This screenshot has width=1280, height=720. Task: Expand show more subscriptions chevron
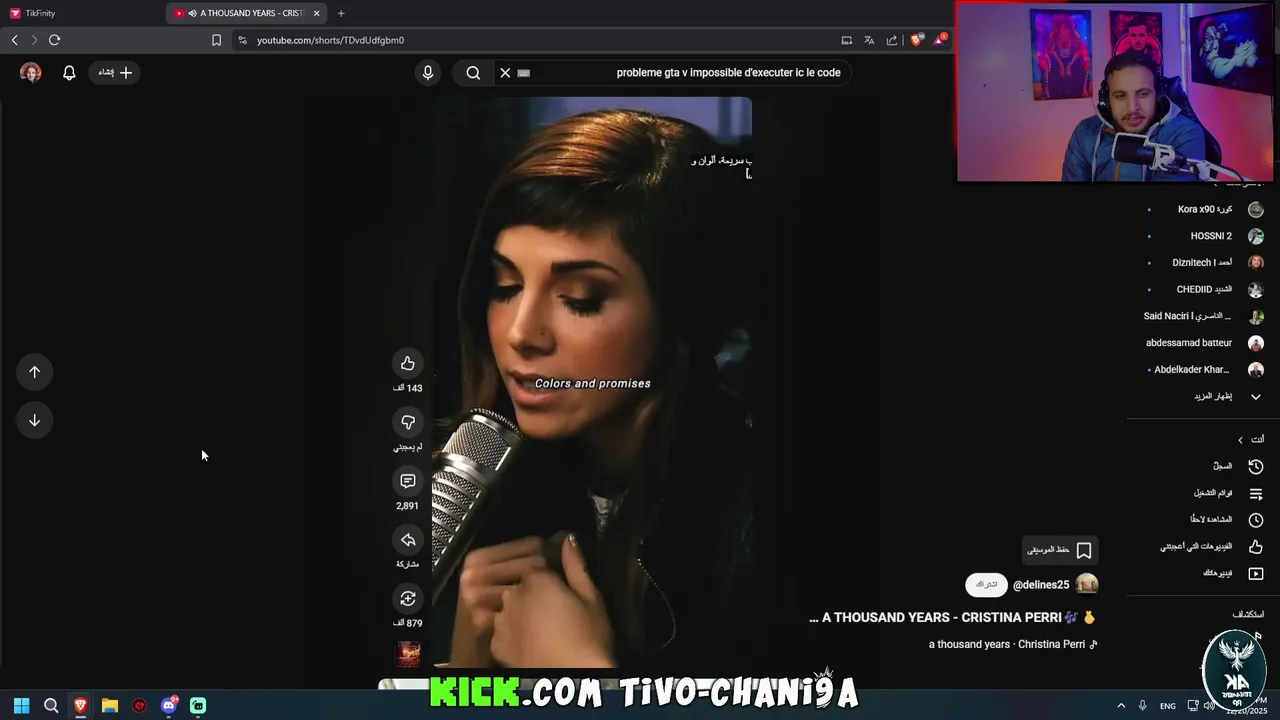(1256, 397)
